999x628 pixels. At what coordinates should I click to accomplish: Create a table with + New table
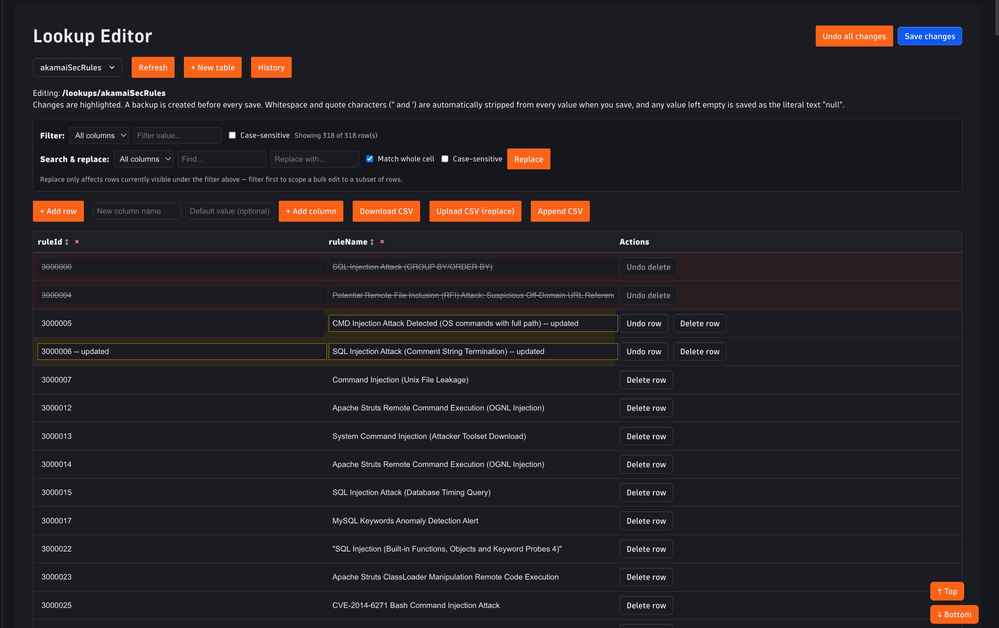[x=213, y=68]
